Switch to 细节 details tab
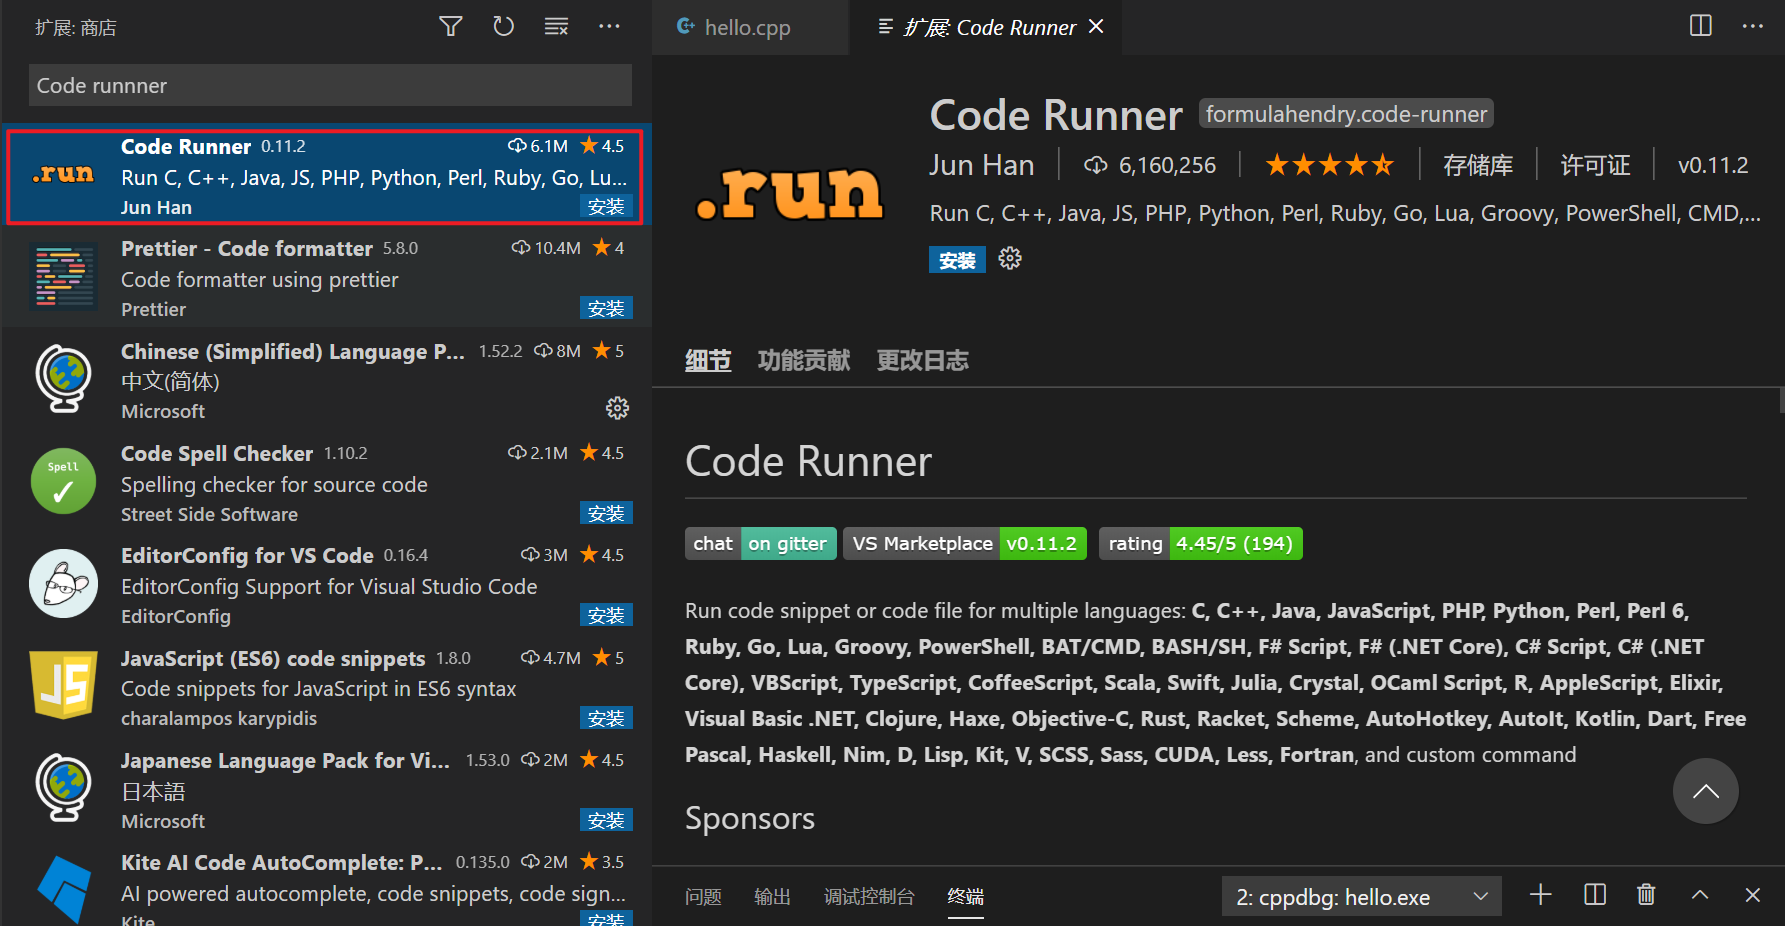 pyautogui.click(x=708, y=361)
